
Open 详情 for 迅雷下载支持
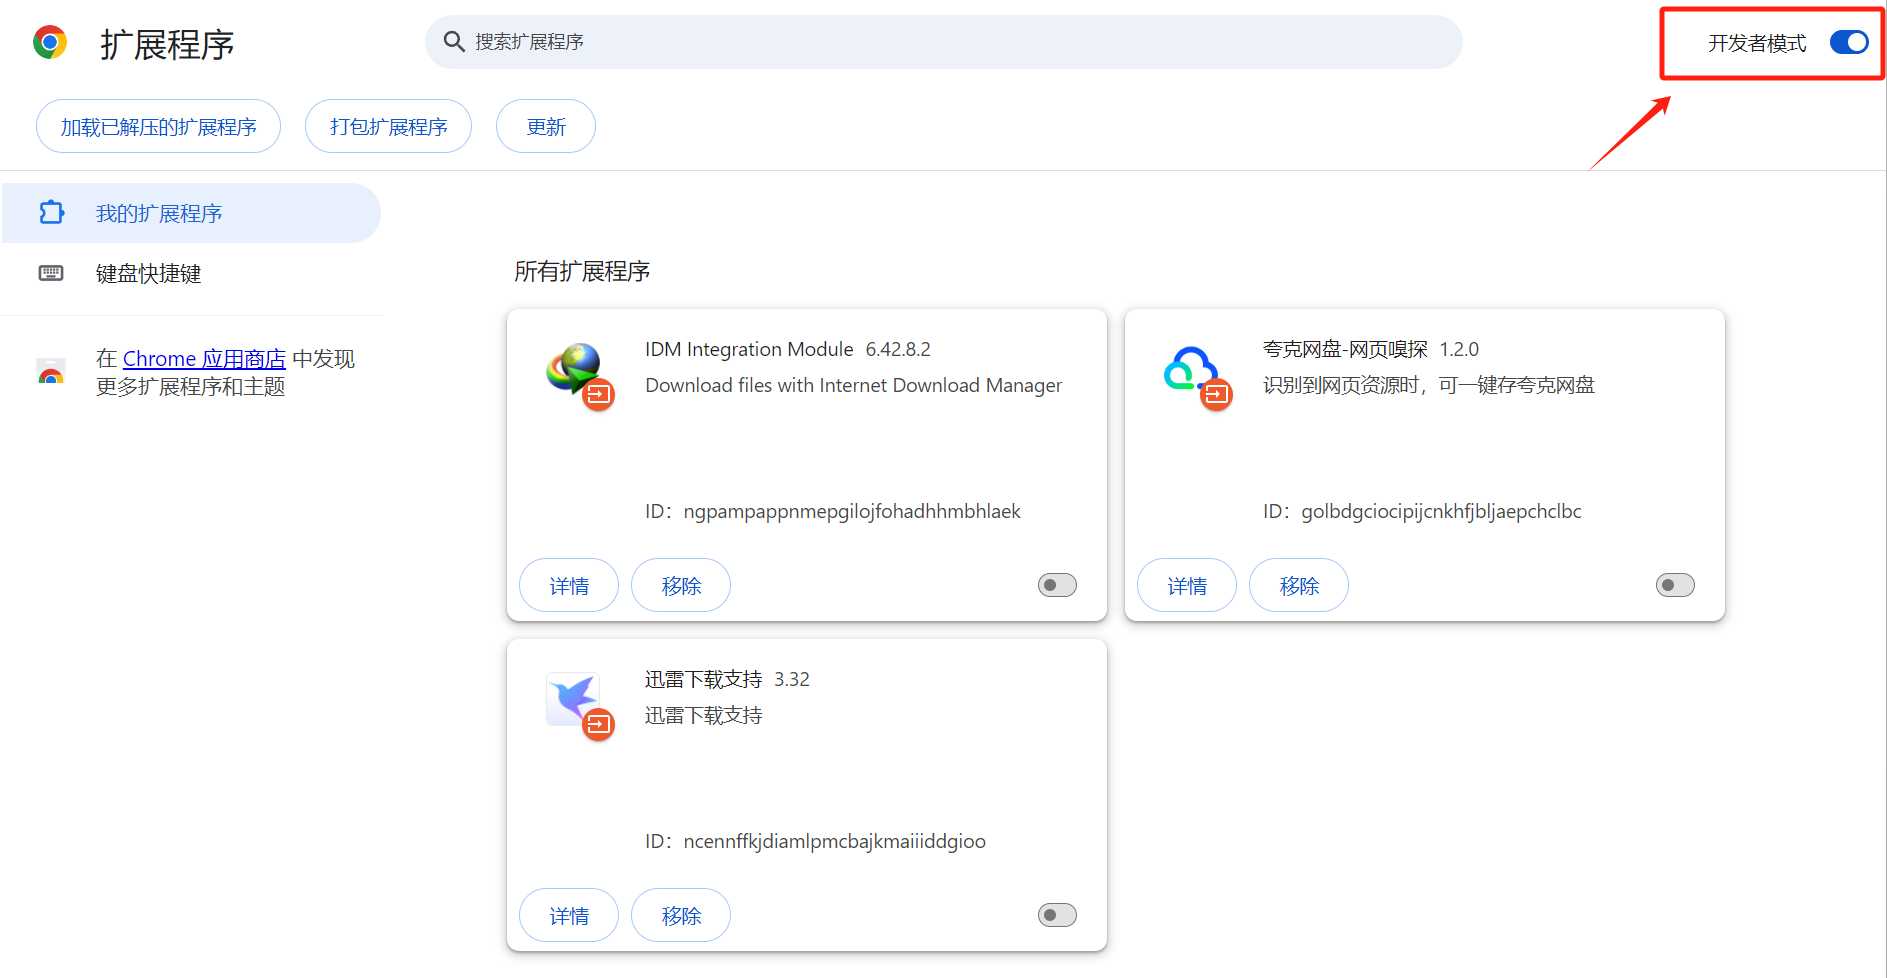pos(569,915)
